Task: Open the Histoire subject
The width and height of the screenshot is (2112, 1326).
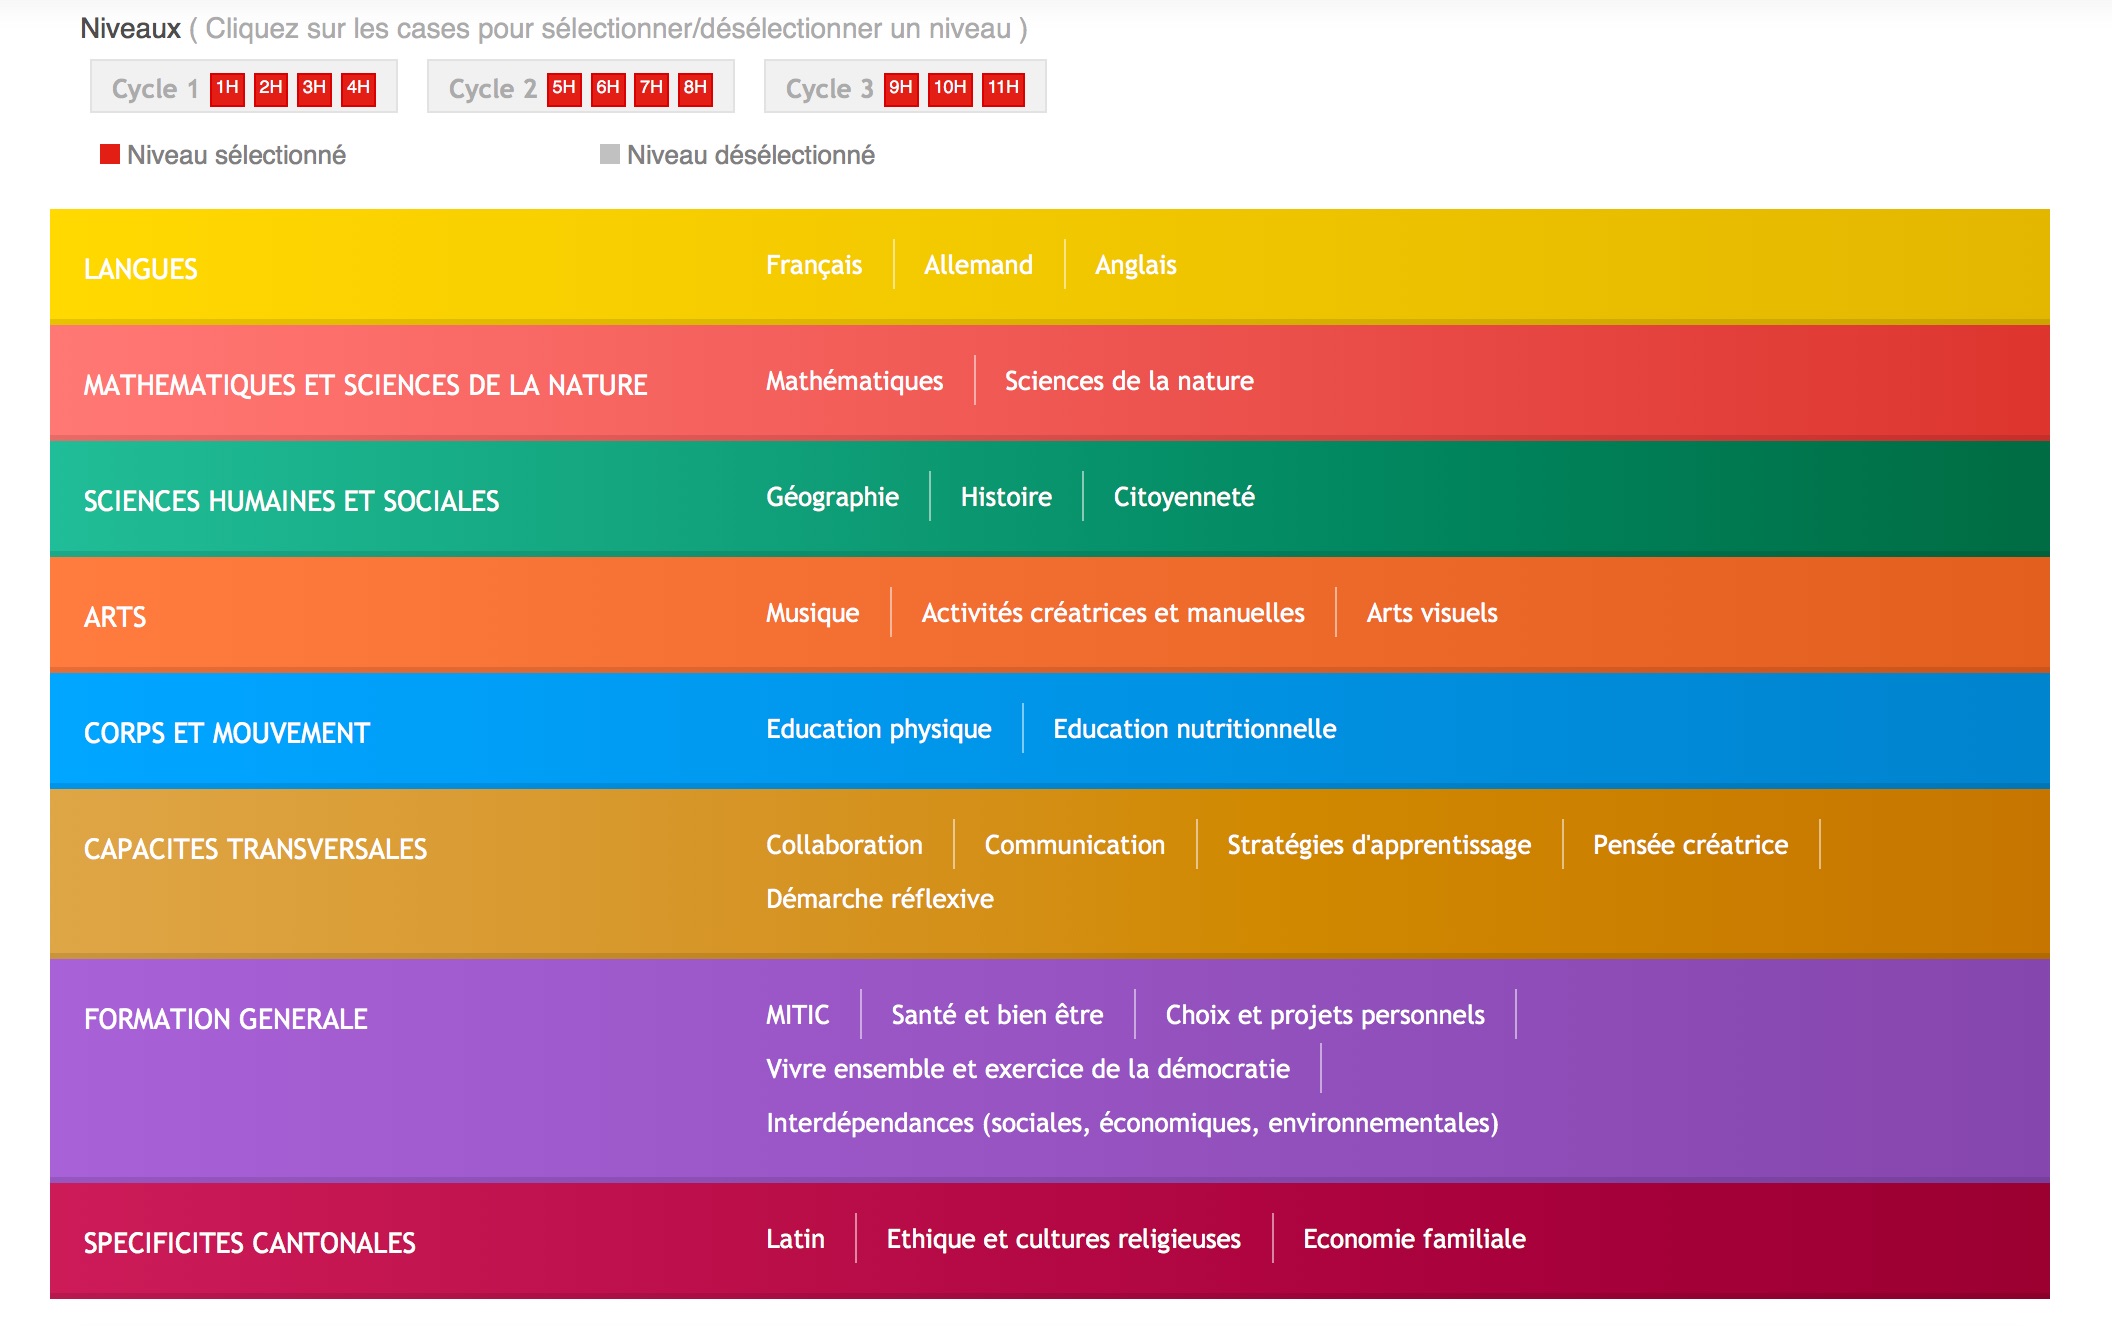Action: (x=1005, y=497)
